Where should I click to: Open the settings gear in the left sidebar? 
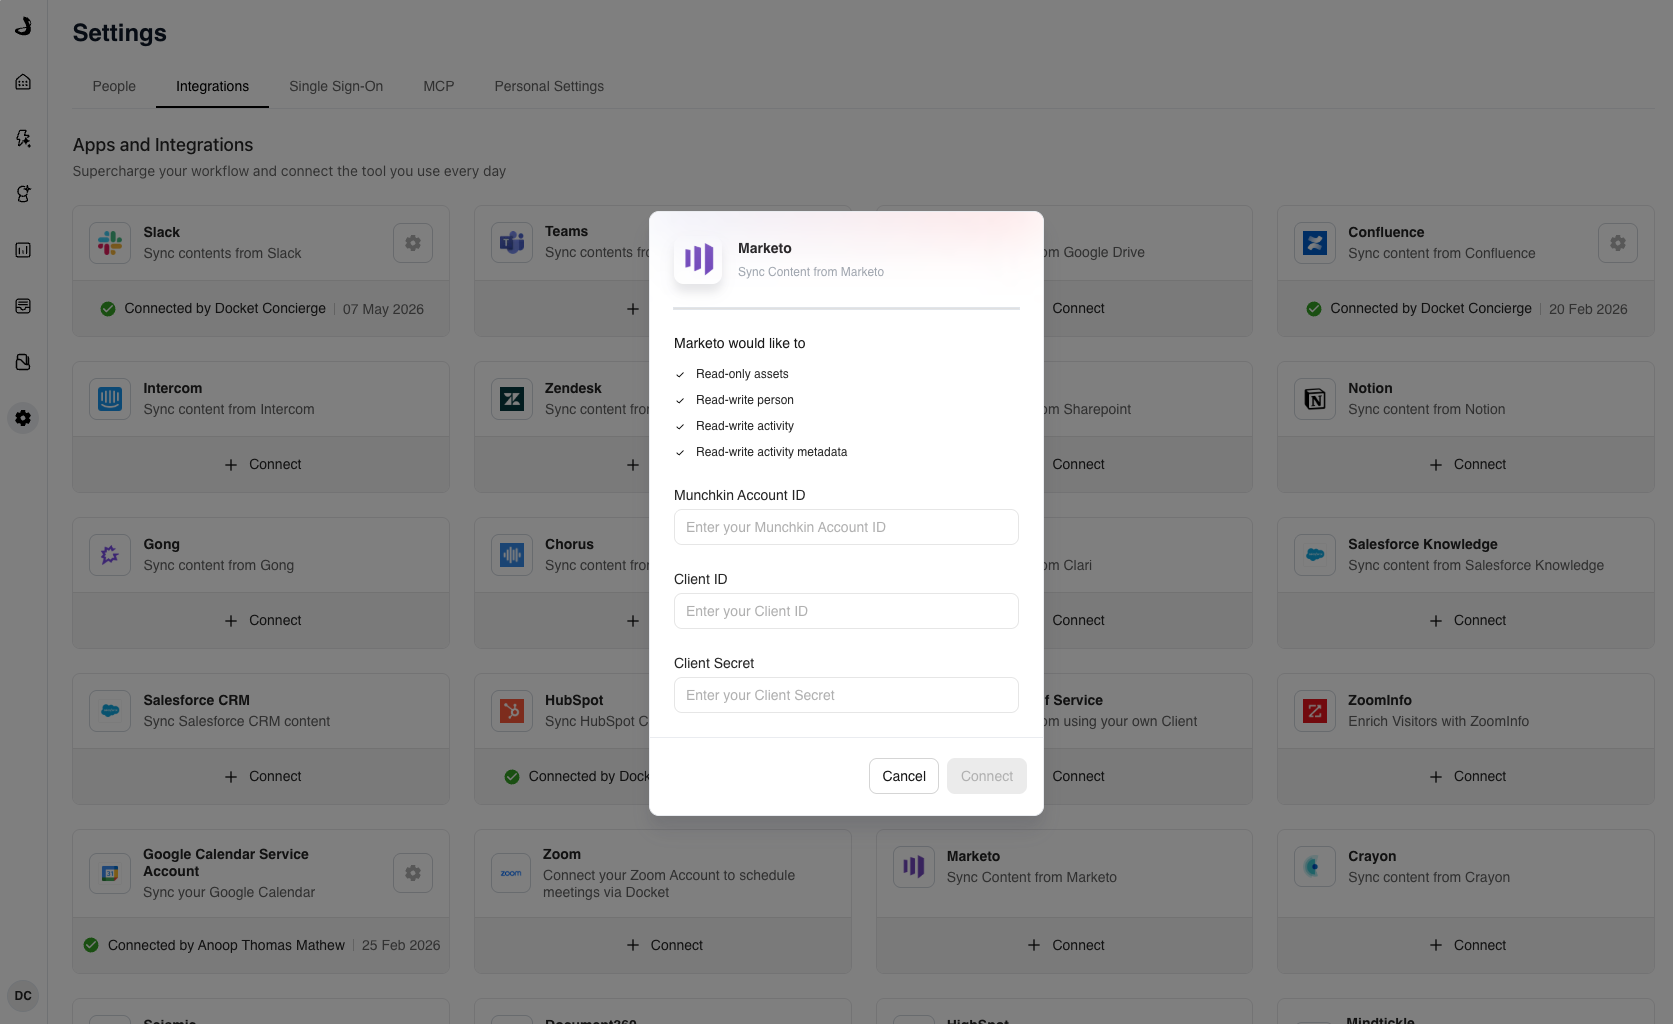23,418
